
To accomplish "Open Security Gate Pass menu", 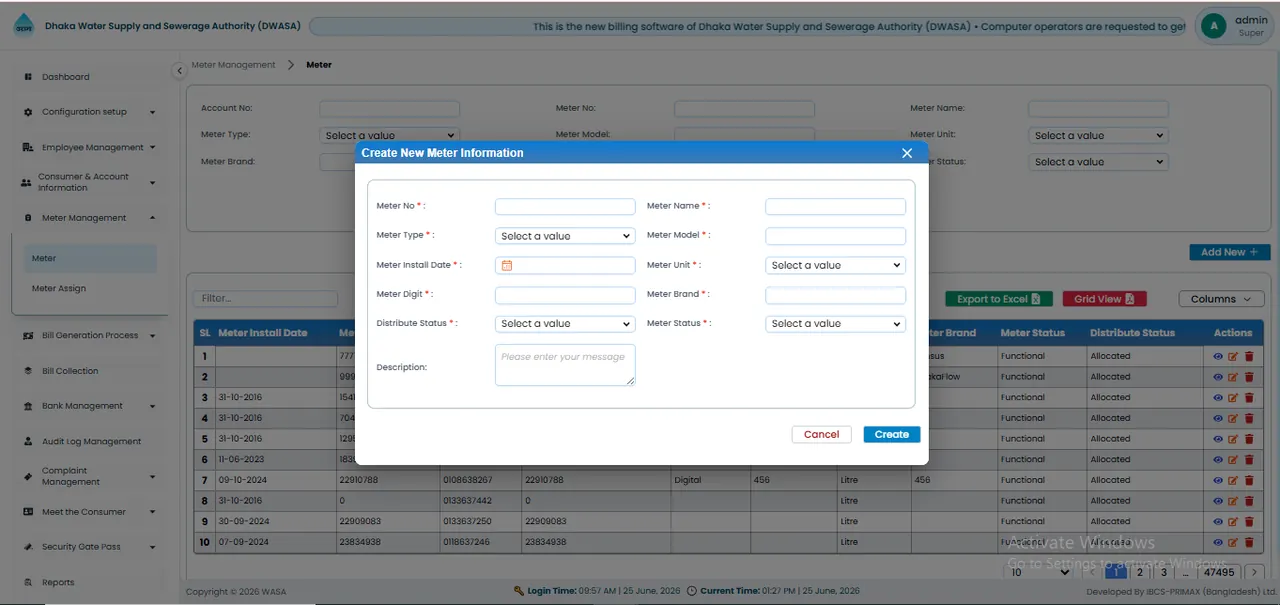I will (x=90, y=547).
